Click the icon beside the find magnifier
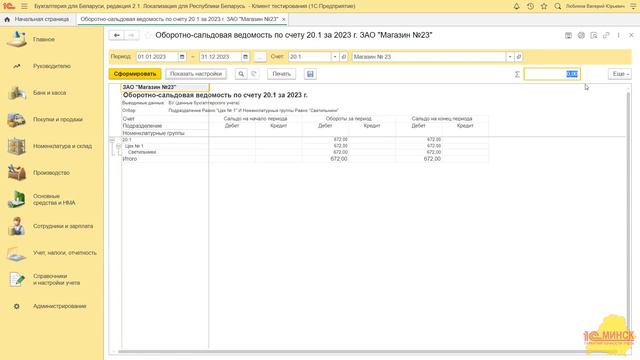This screenshot has width=640, height=360. [x=253, y=74]
